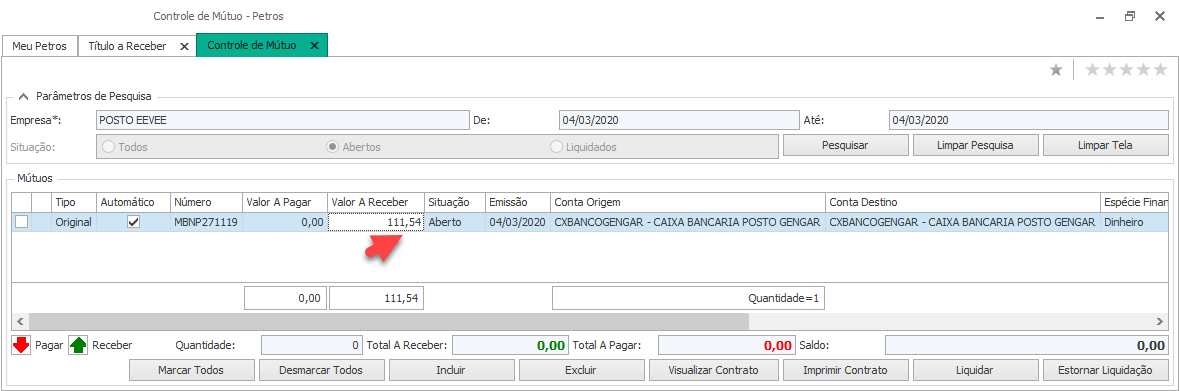The width and height of the screenshot is (1180, 391).
Task: Tick the row selection checkbox for MBNP271119
Action: (21, 223)
